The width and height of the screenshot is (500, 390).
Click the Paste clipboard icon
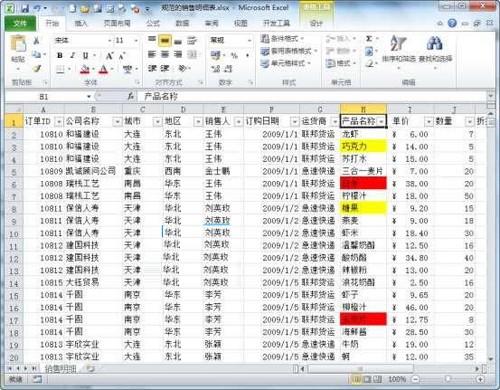point(18,44)
